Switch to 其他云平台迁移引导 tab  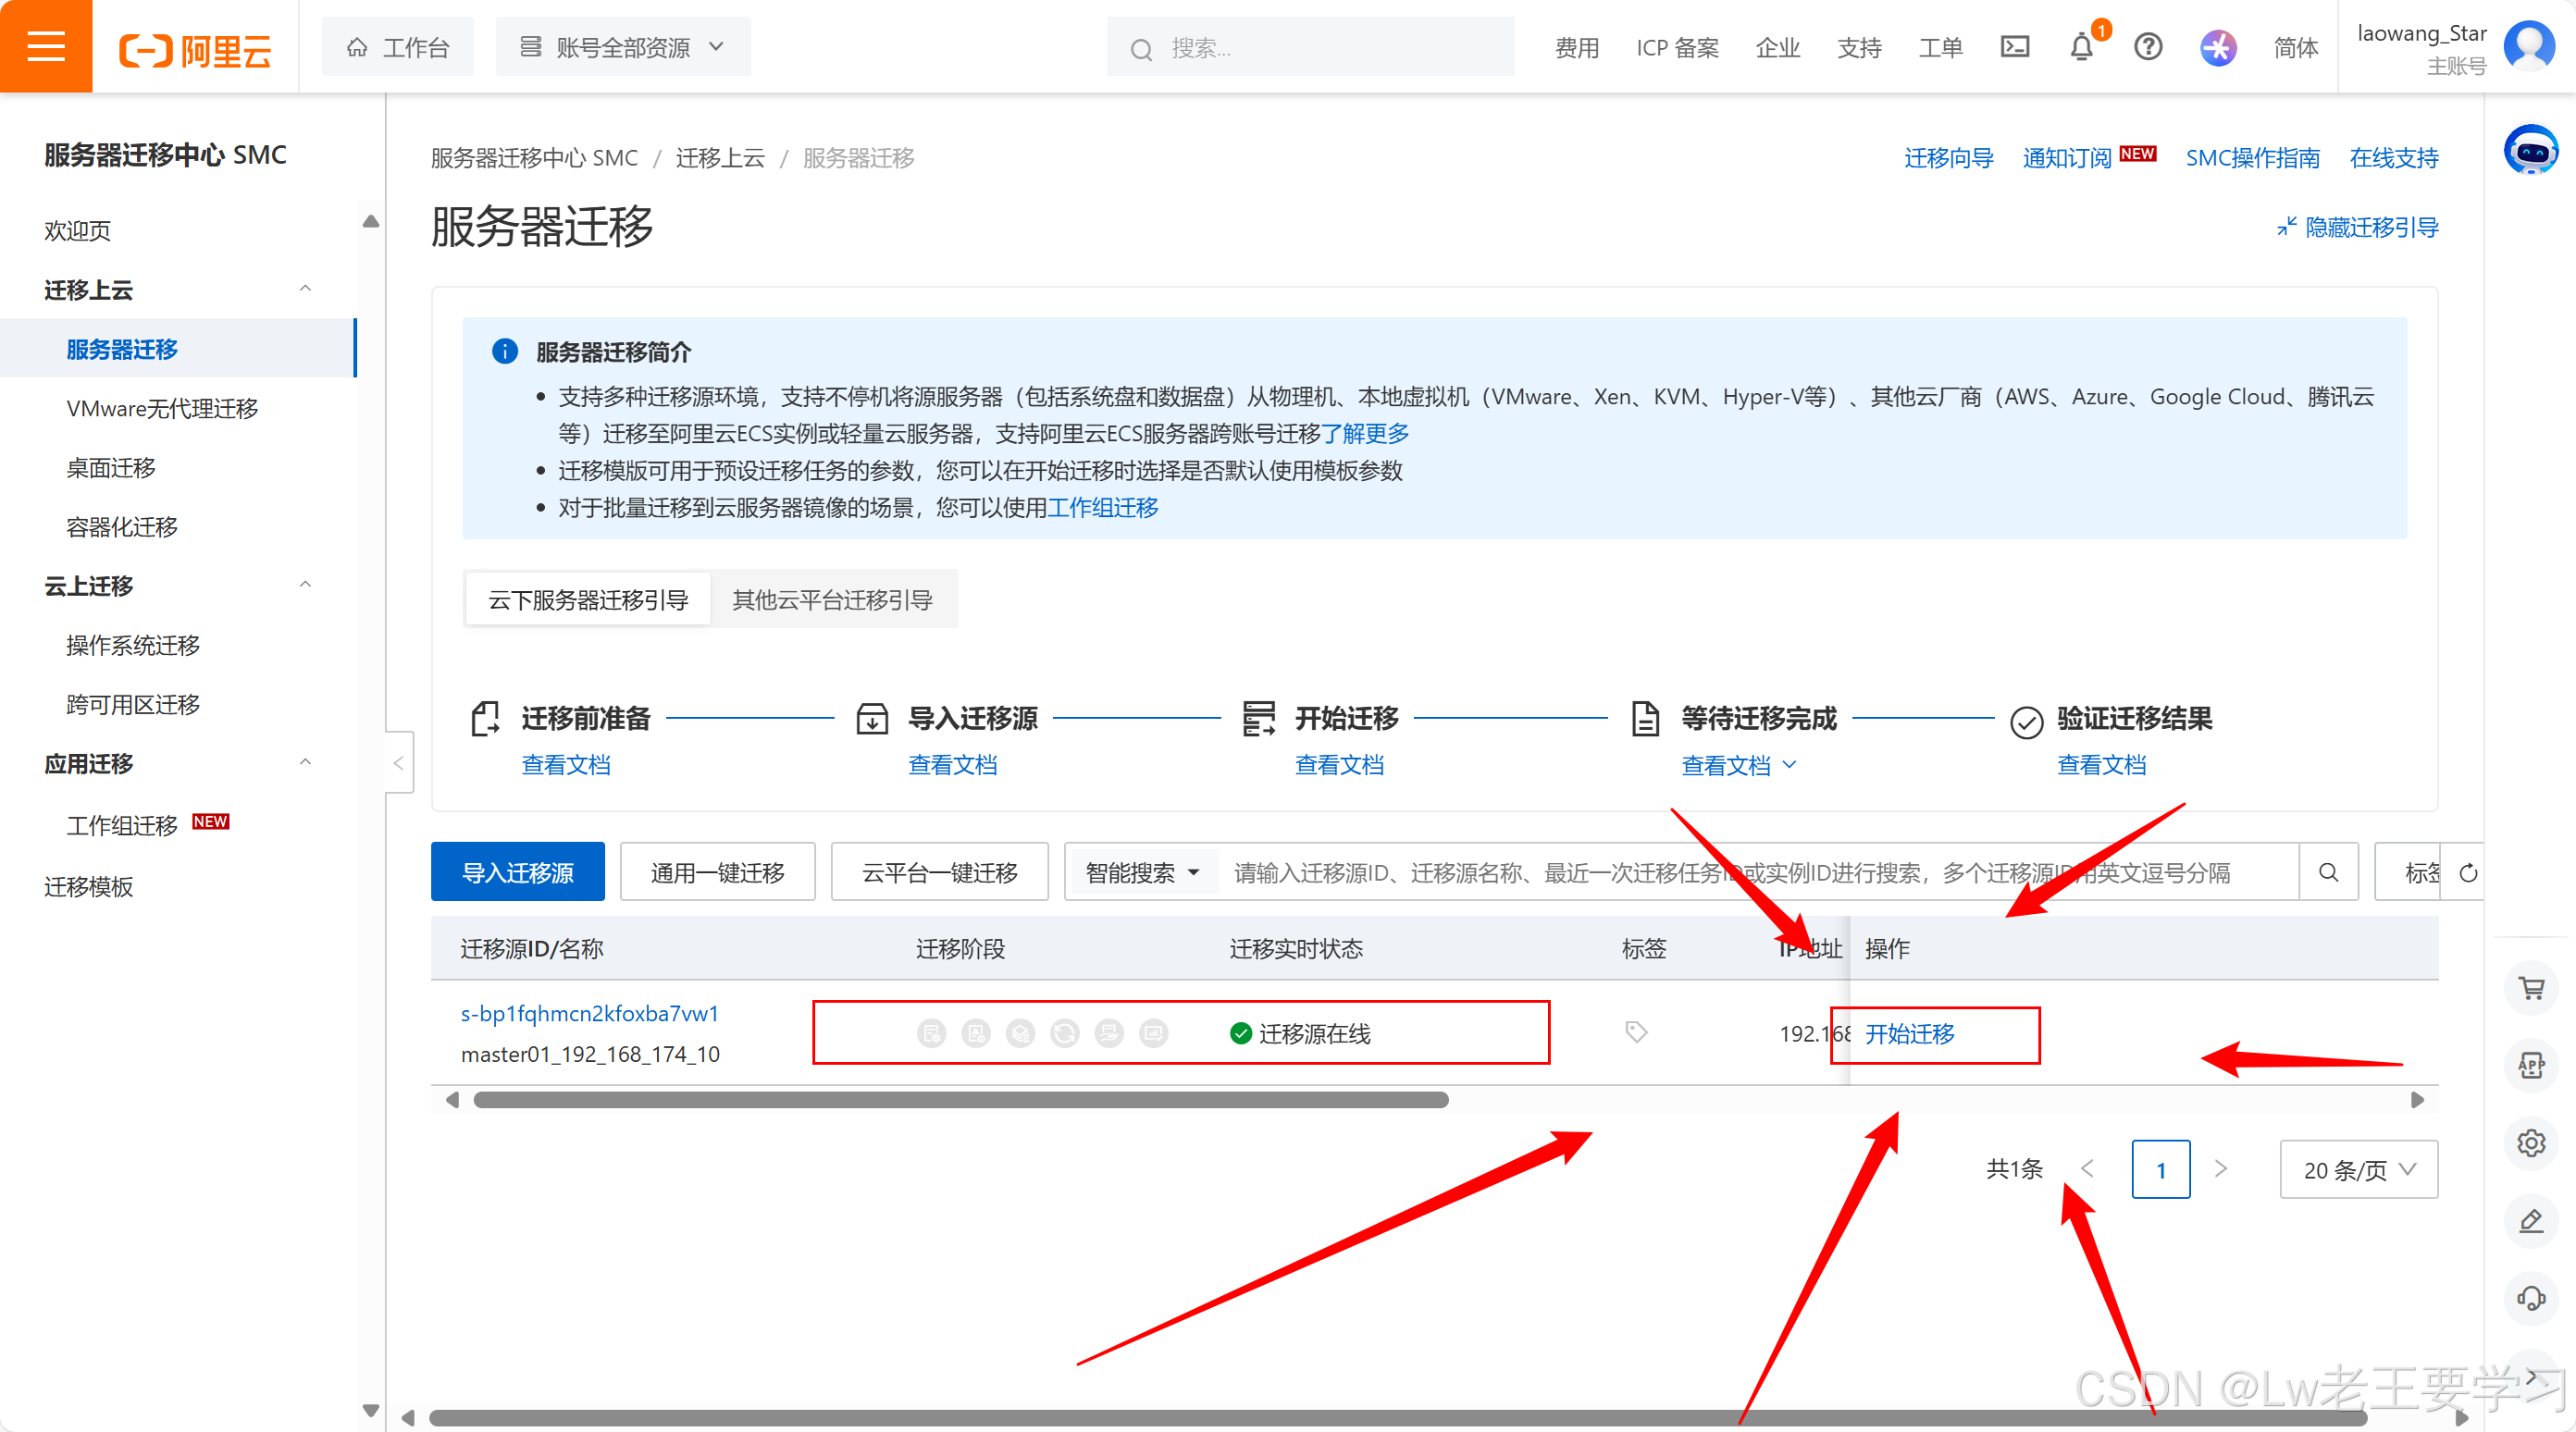pos(832,600)
